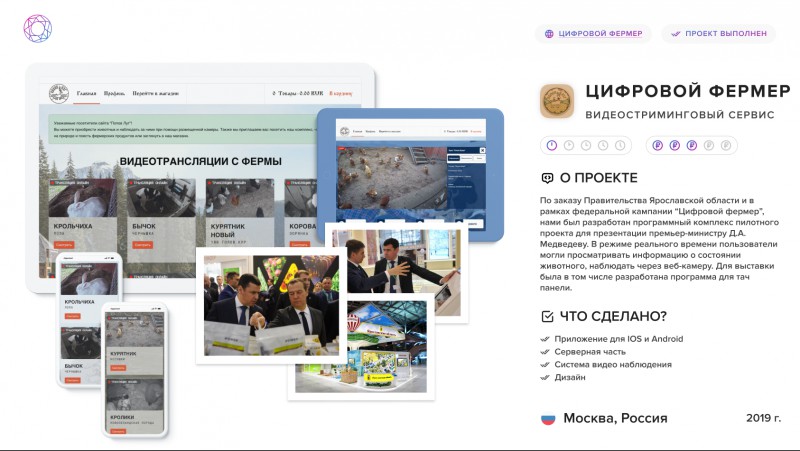Click the checkbox icon beside ЧТО СДЕЛАНО?
The image size is (800, 451).
click(x=547, y=316)
